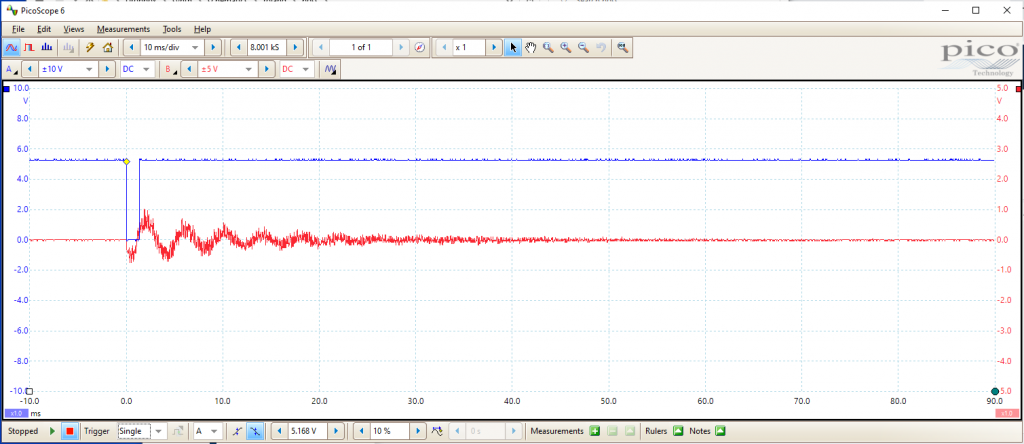This screenshot has height=444, width=1024.
Task: Open the math channels waveform button
Action: click(x=330, y=69)
